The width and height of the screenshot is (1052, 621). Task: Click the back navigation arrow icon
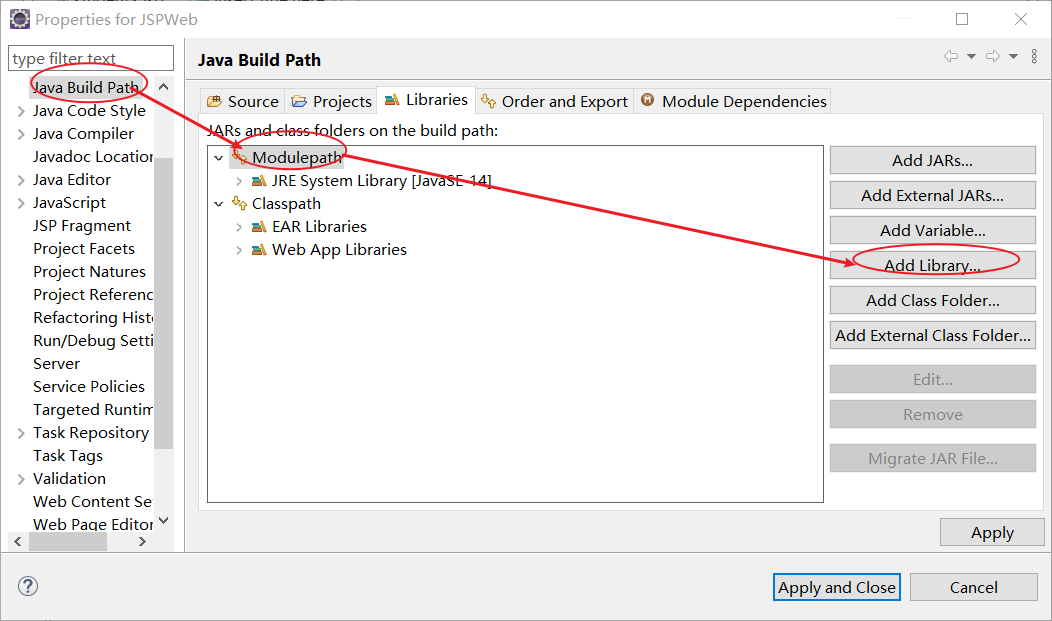tap(951, 57)
